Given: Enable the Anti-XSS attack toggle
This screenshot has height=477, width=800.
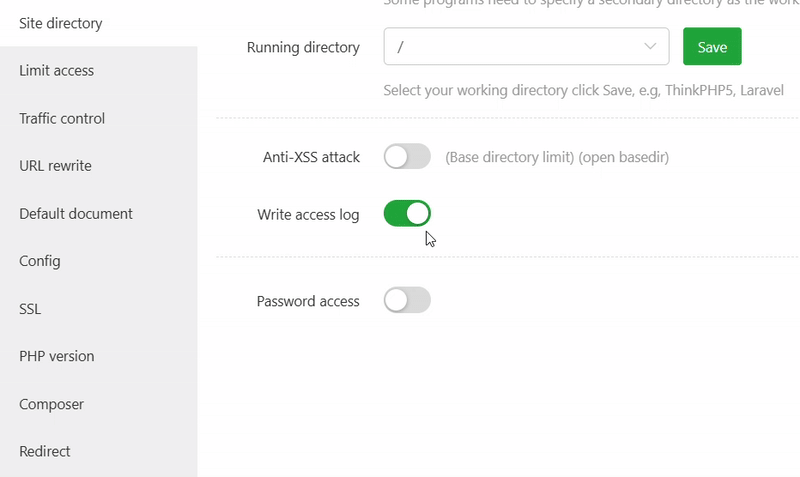Looking at the screenshot, I should click(407, 157).
